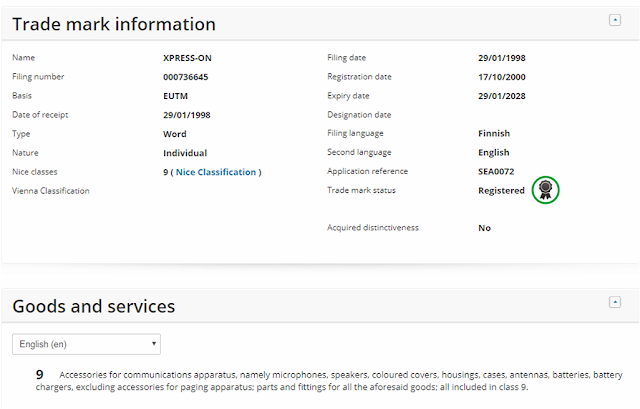
Task: Click the Finnish filing language value
Action: 494,134
